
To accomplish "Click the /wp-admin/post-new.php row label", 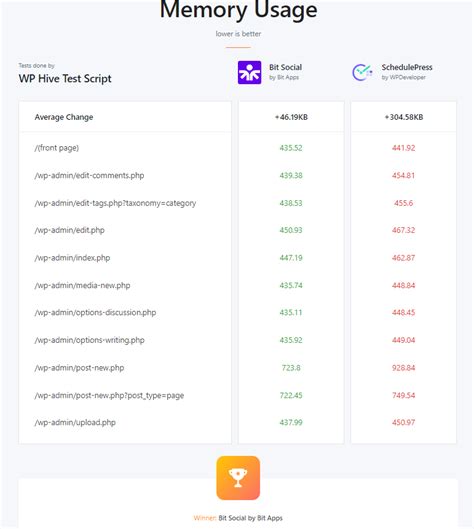I will [x=79, y=368].
